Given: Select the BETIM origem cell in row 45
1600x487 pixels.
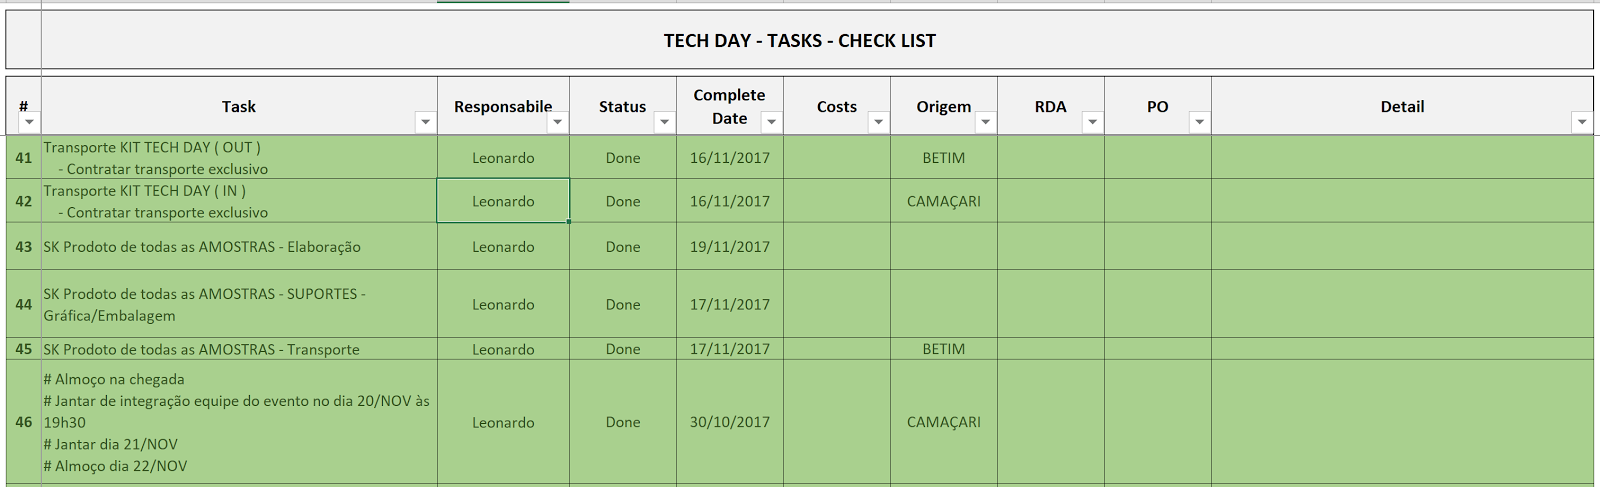Looking at the screenshot, I should [x=944, y=349].
